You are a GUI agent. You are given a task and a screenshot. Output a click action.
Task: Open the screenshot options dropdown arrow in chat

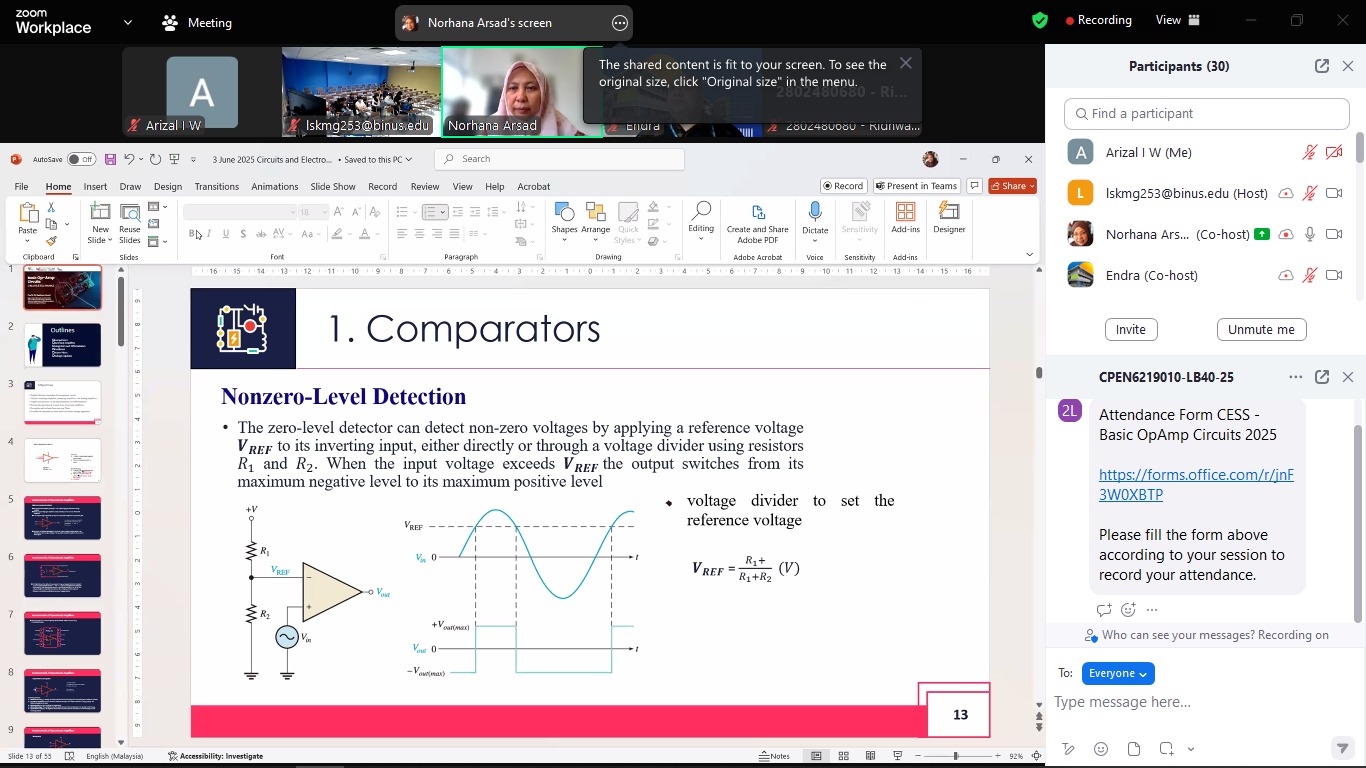point(1191,749)
